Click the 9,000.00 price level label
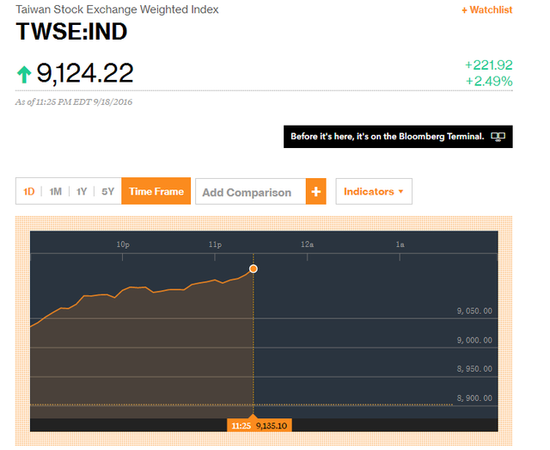The image size is (550, 450). coord(474,340)
